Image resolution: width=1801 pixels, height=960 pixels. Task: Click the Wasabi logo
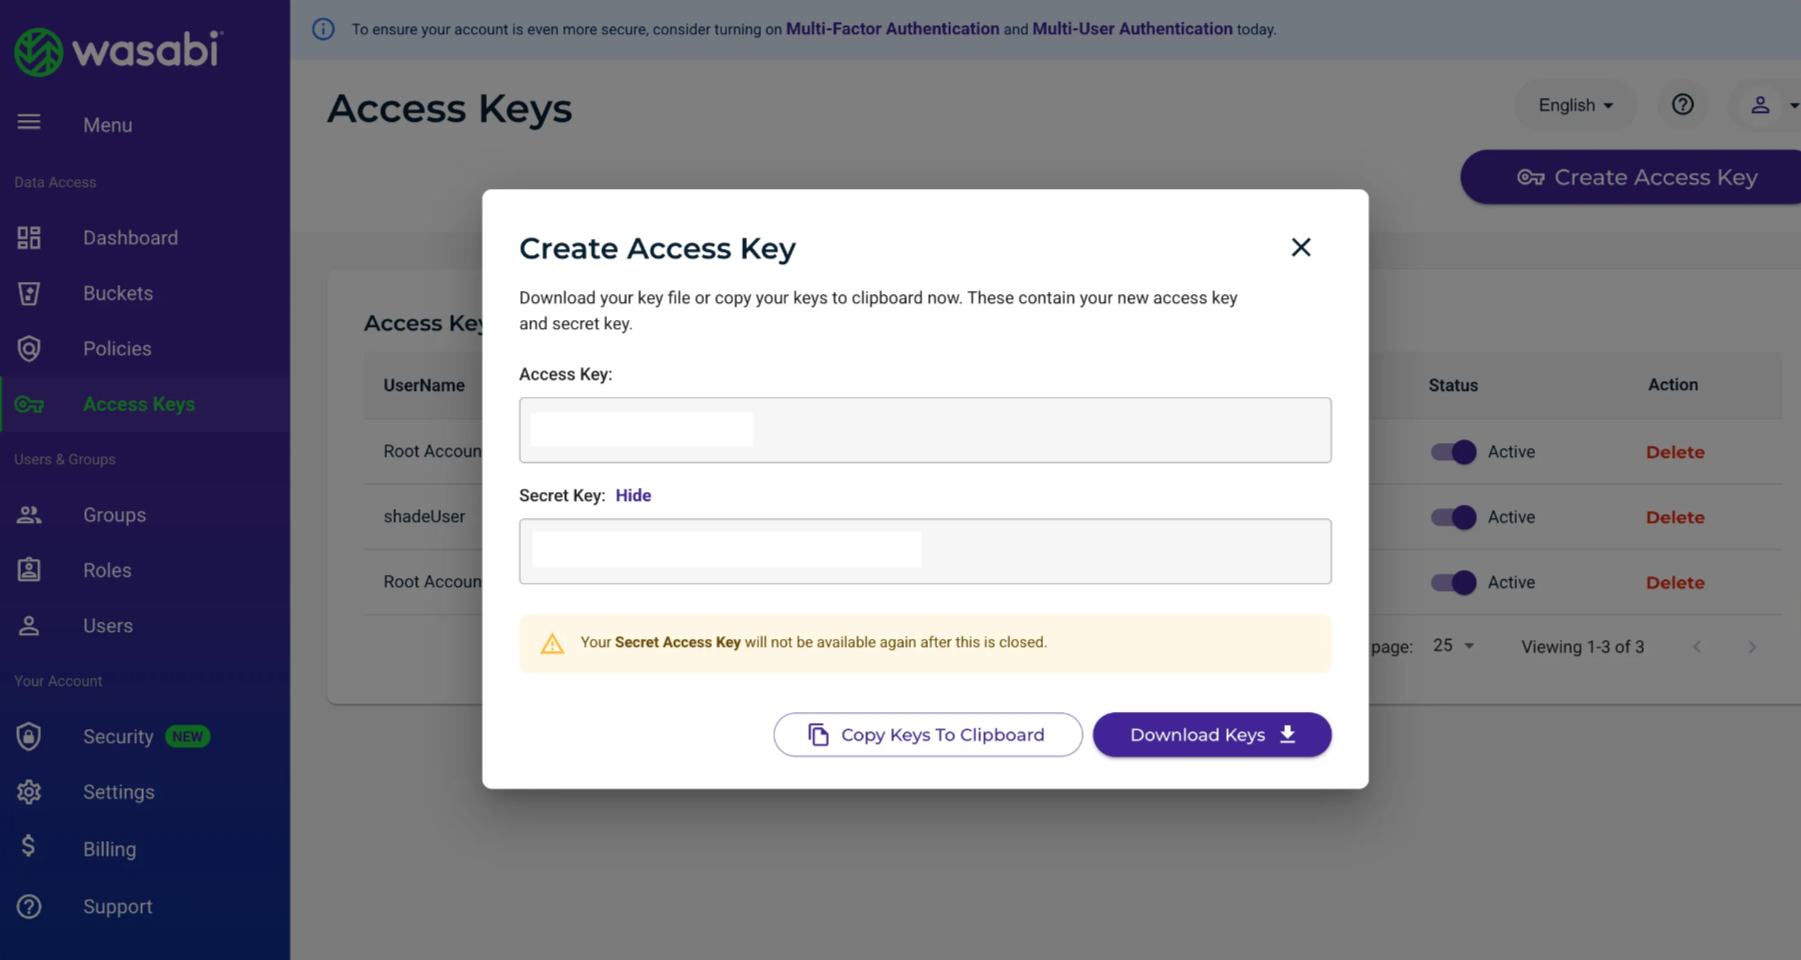(x=118, y=51)
